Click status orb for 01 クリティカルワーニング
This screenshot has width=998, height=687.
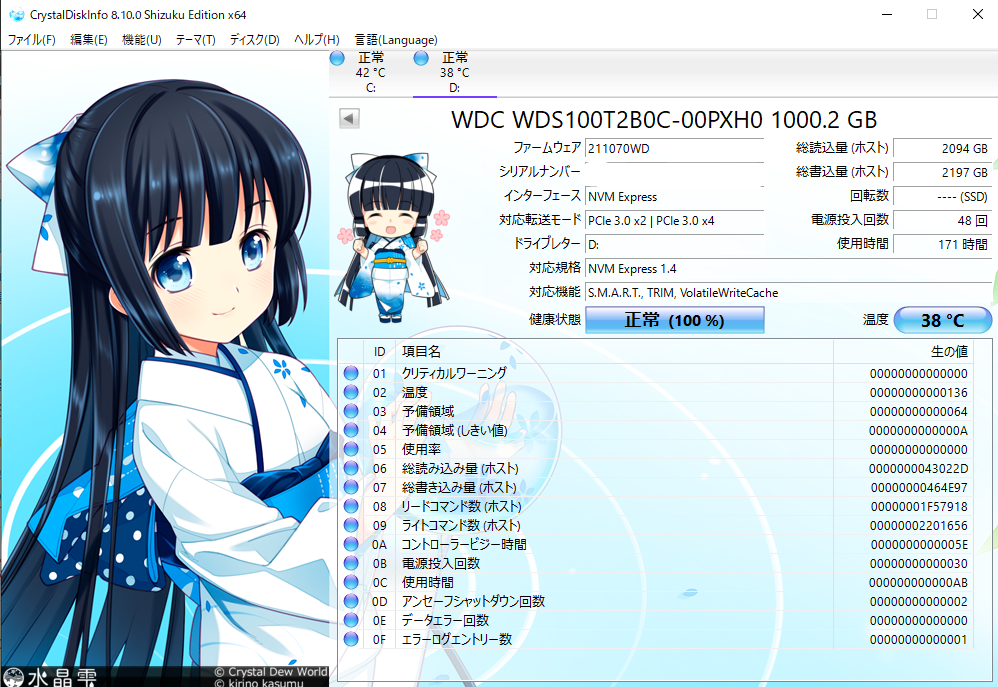pos(351,373)
